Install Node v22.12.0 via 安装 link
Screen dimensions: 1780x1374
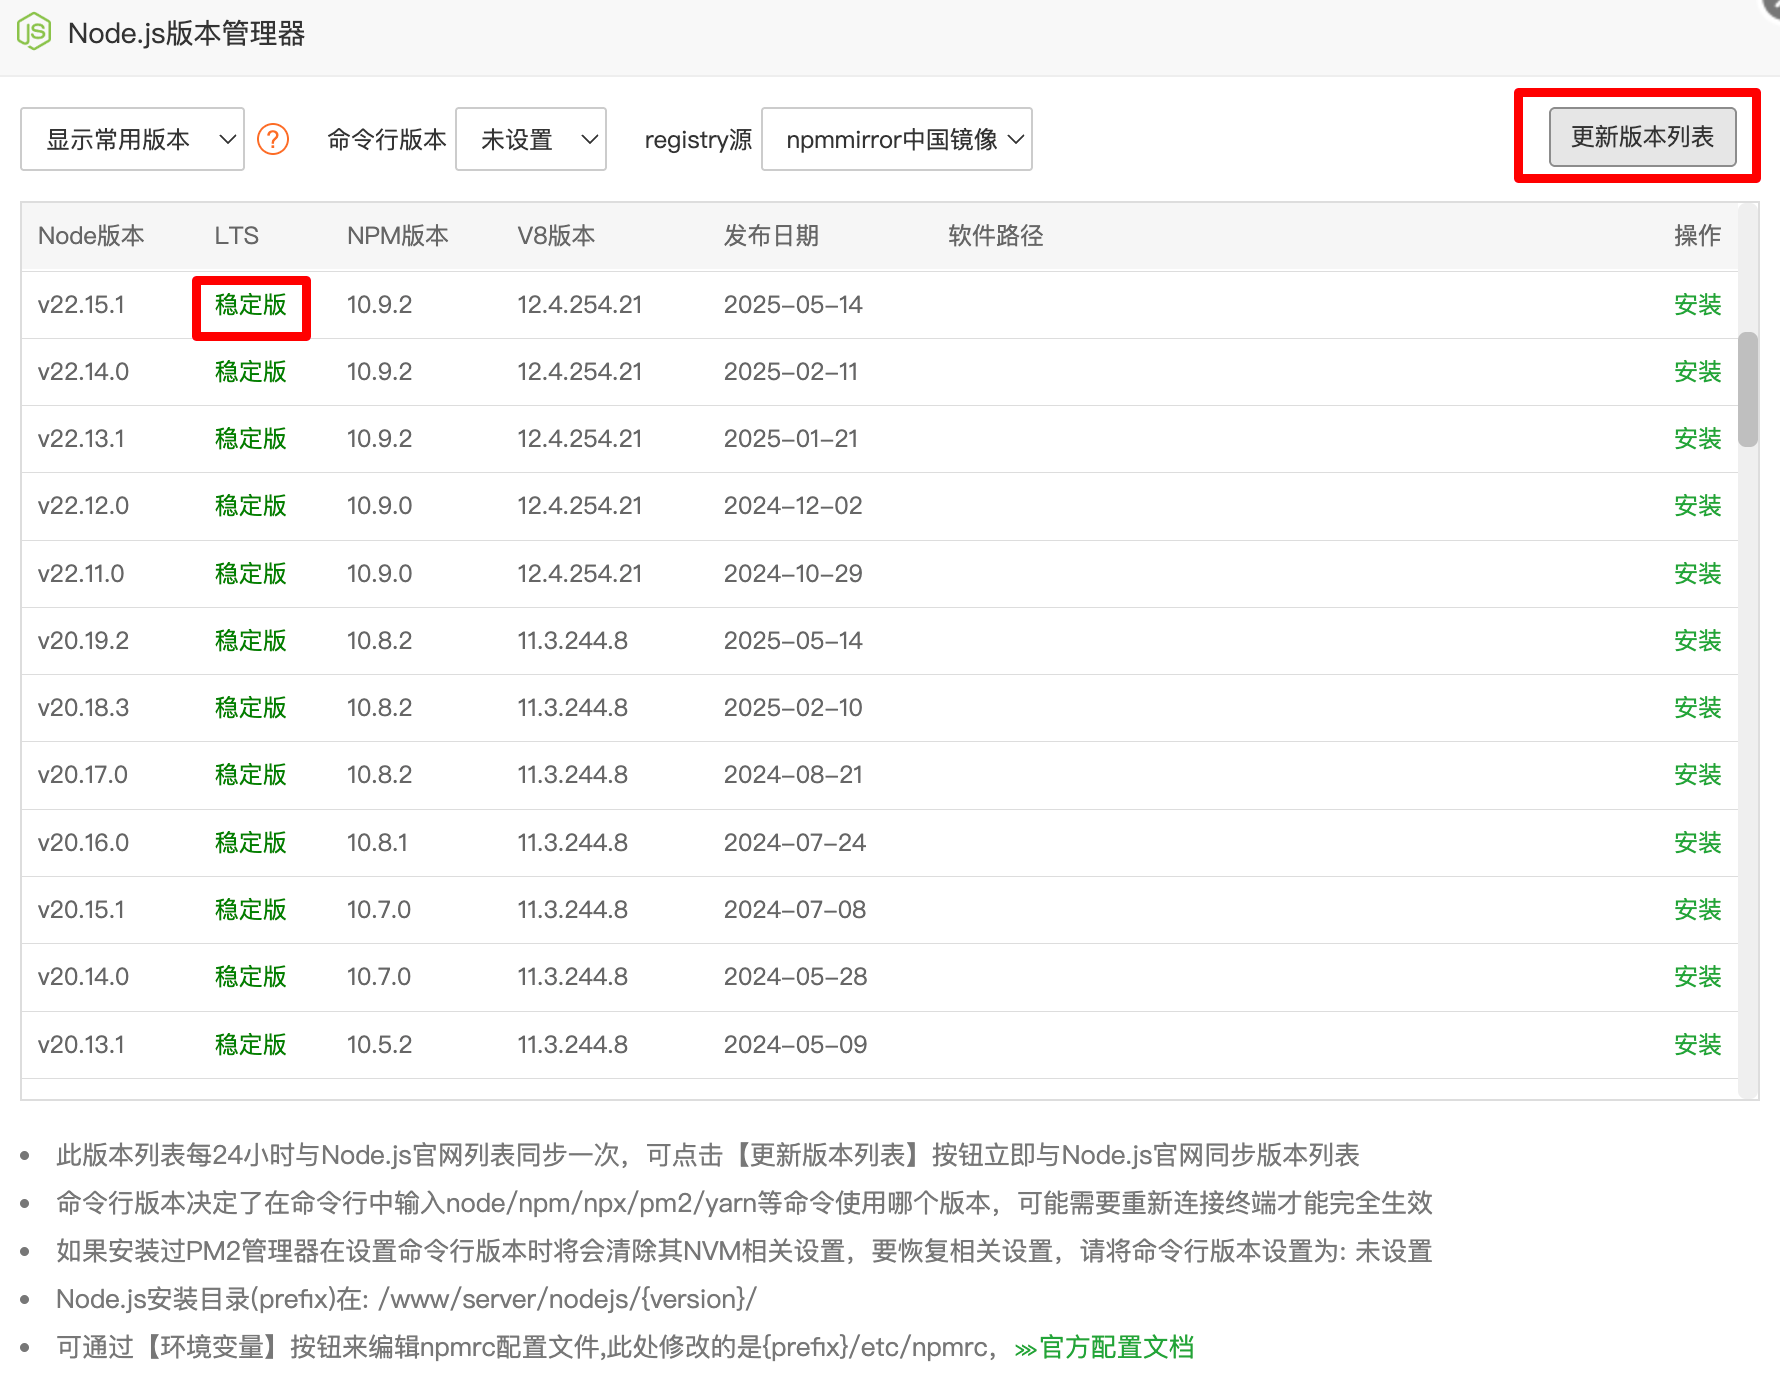pos(1698,506)
